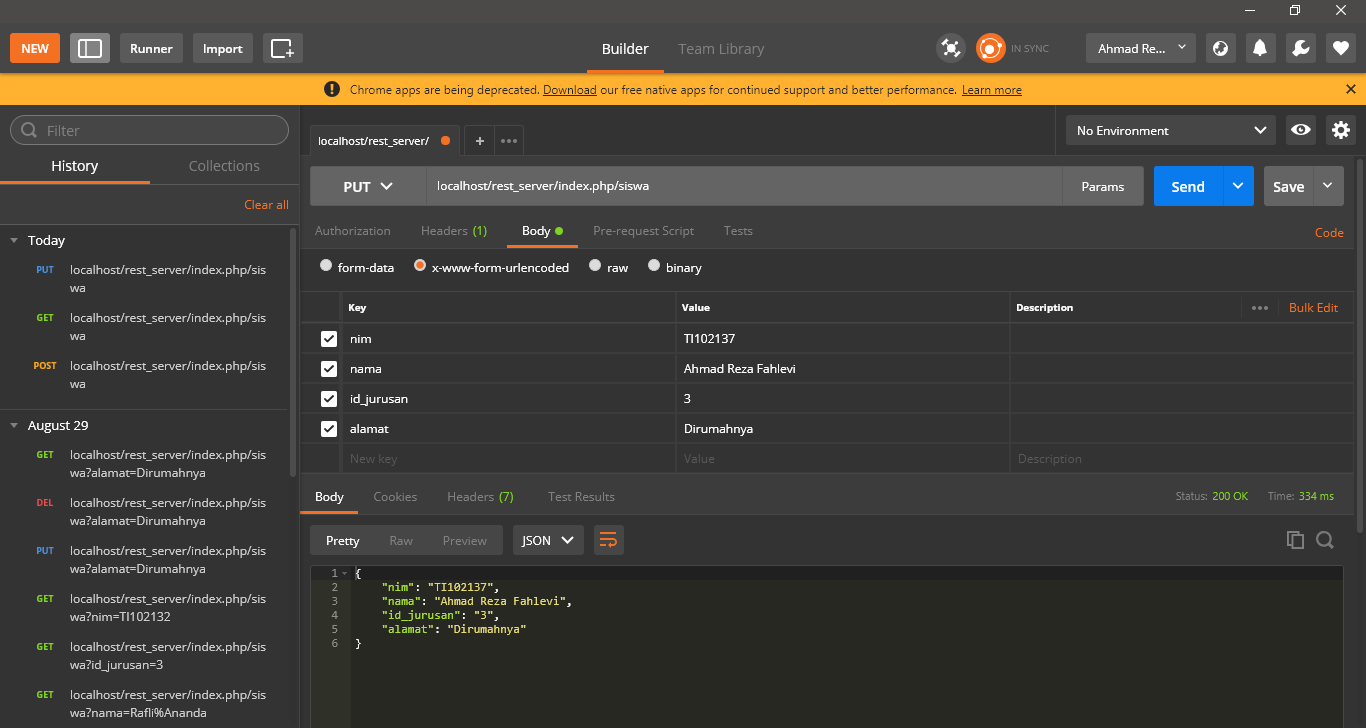Show response Cookies tab
Viewport: 1366px width, 728px height.
tap(395, 497)
